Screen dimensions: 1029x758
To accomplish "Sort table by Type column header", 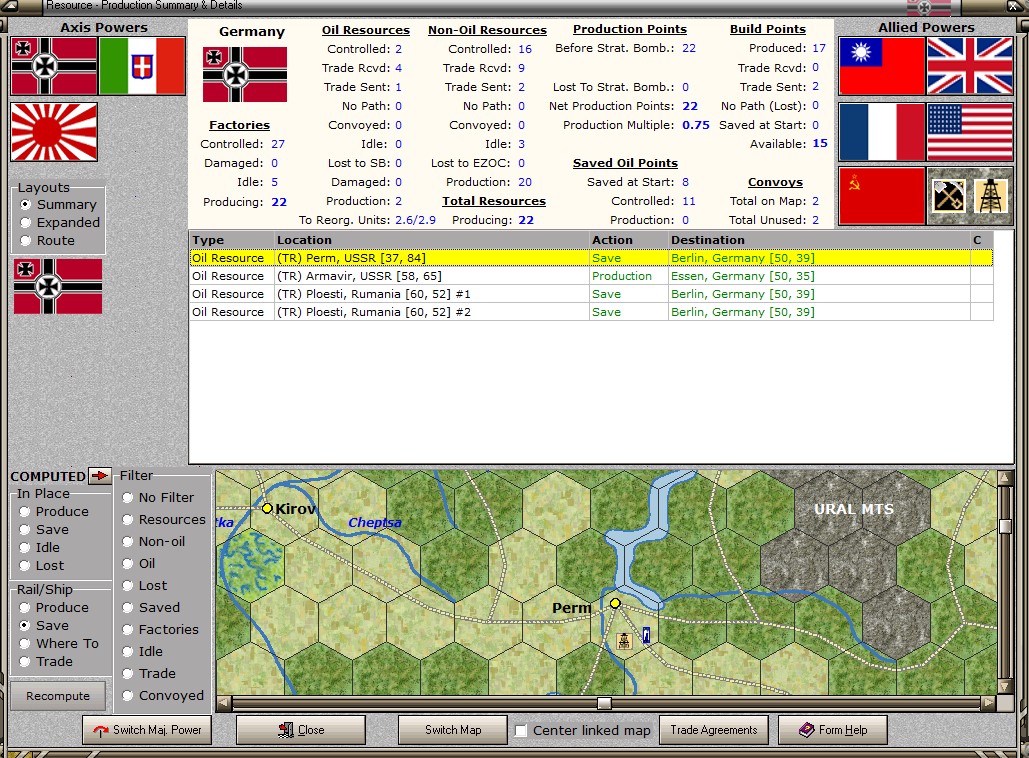I will click(232, 240).
